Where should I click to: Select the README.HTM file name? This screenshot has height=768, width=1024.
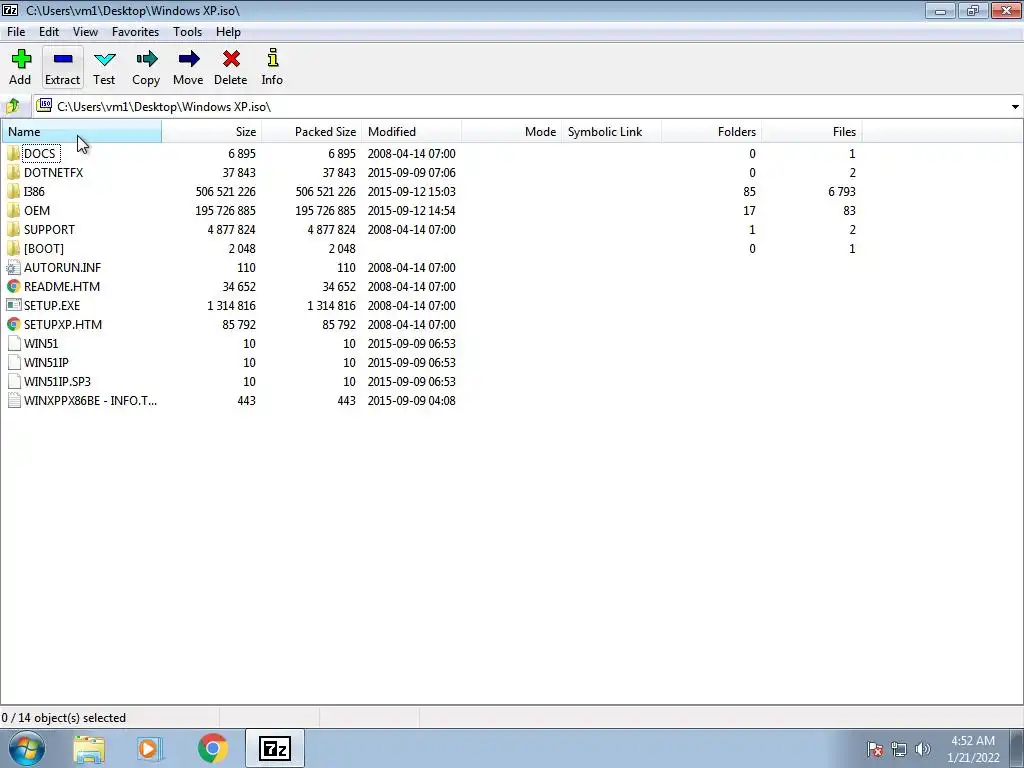(x=62, y=286)
